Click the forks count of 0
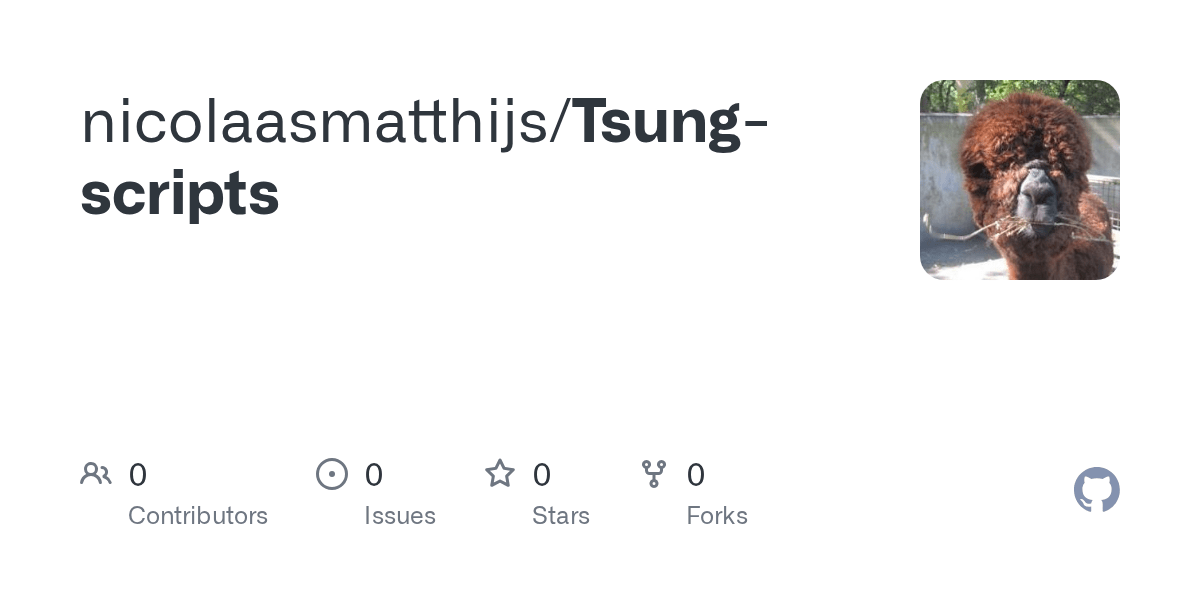Viewport: 1200px width, 600px height. (x=696, y=475)
